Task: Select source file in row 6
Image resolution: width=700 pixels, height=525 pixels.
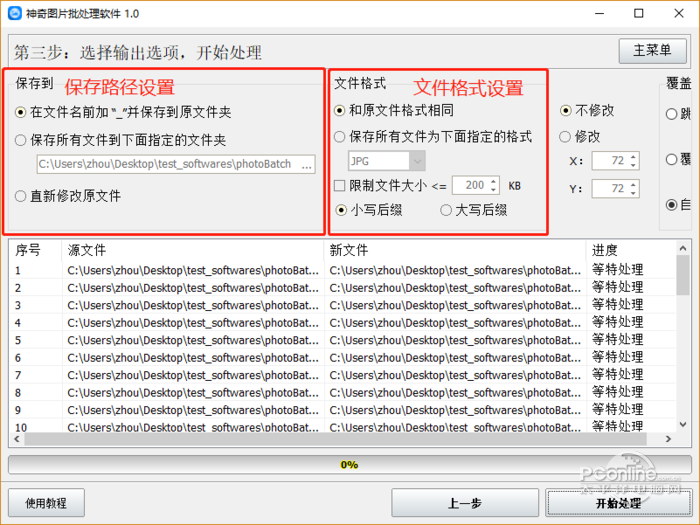Action: 193,358
